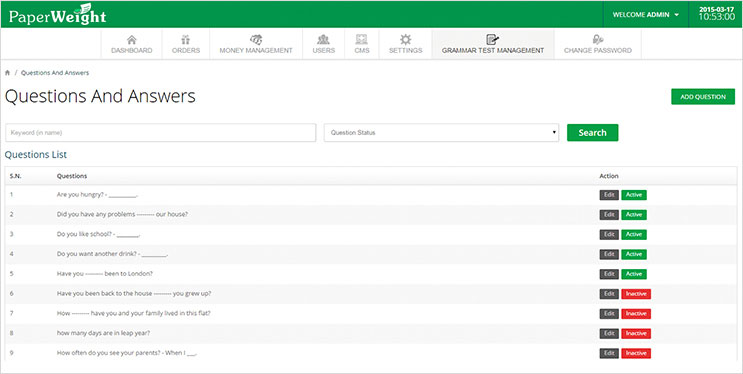Toggle Active status for 'Do you want another drink?'
Image resolution: width=743 pixels, height=374 pixels.
coord(634,254)
